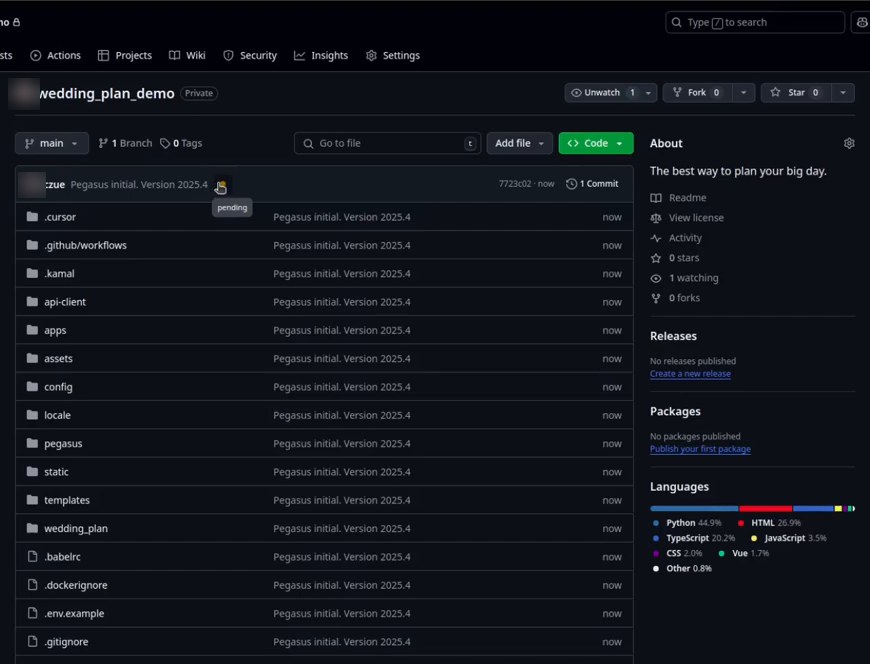The width and height of the screenshot is (870, 664).
Task: View the 0 Tags link
Action: coord(181,143)
